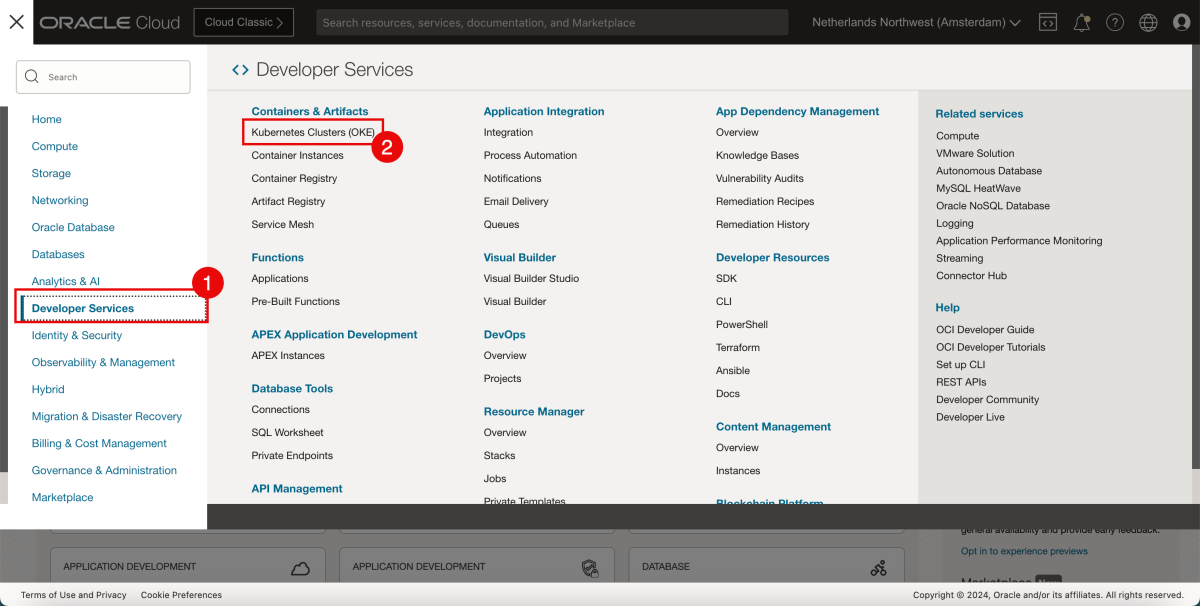
Task: Click the cloud icon on APPLICATION DEVELOPMENT card
Action: [300, 566]
